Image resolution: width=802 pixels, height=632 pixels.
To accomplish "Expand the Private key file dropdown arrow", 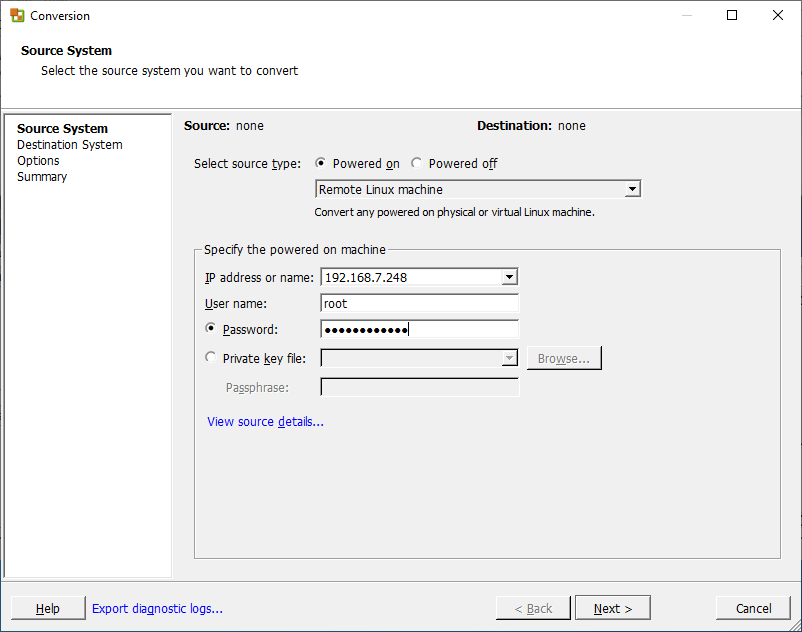I will tap(509, 358).
